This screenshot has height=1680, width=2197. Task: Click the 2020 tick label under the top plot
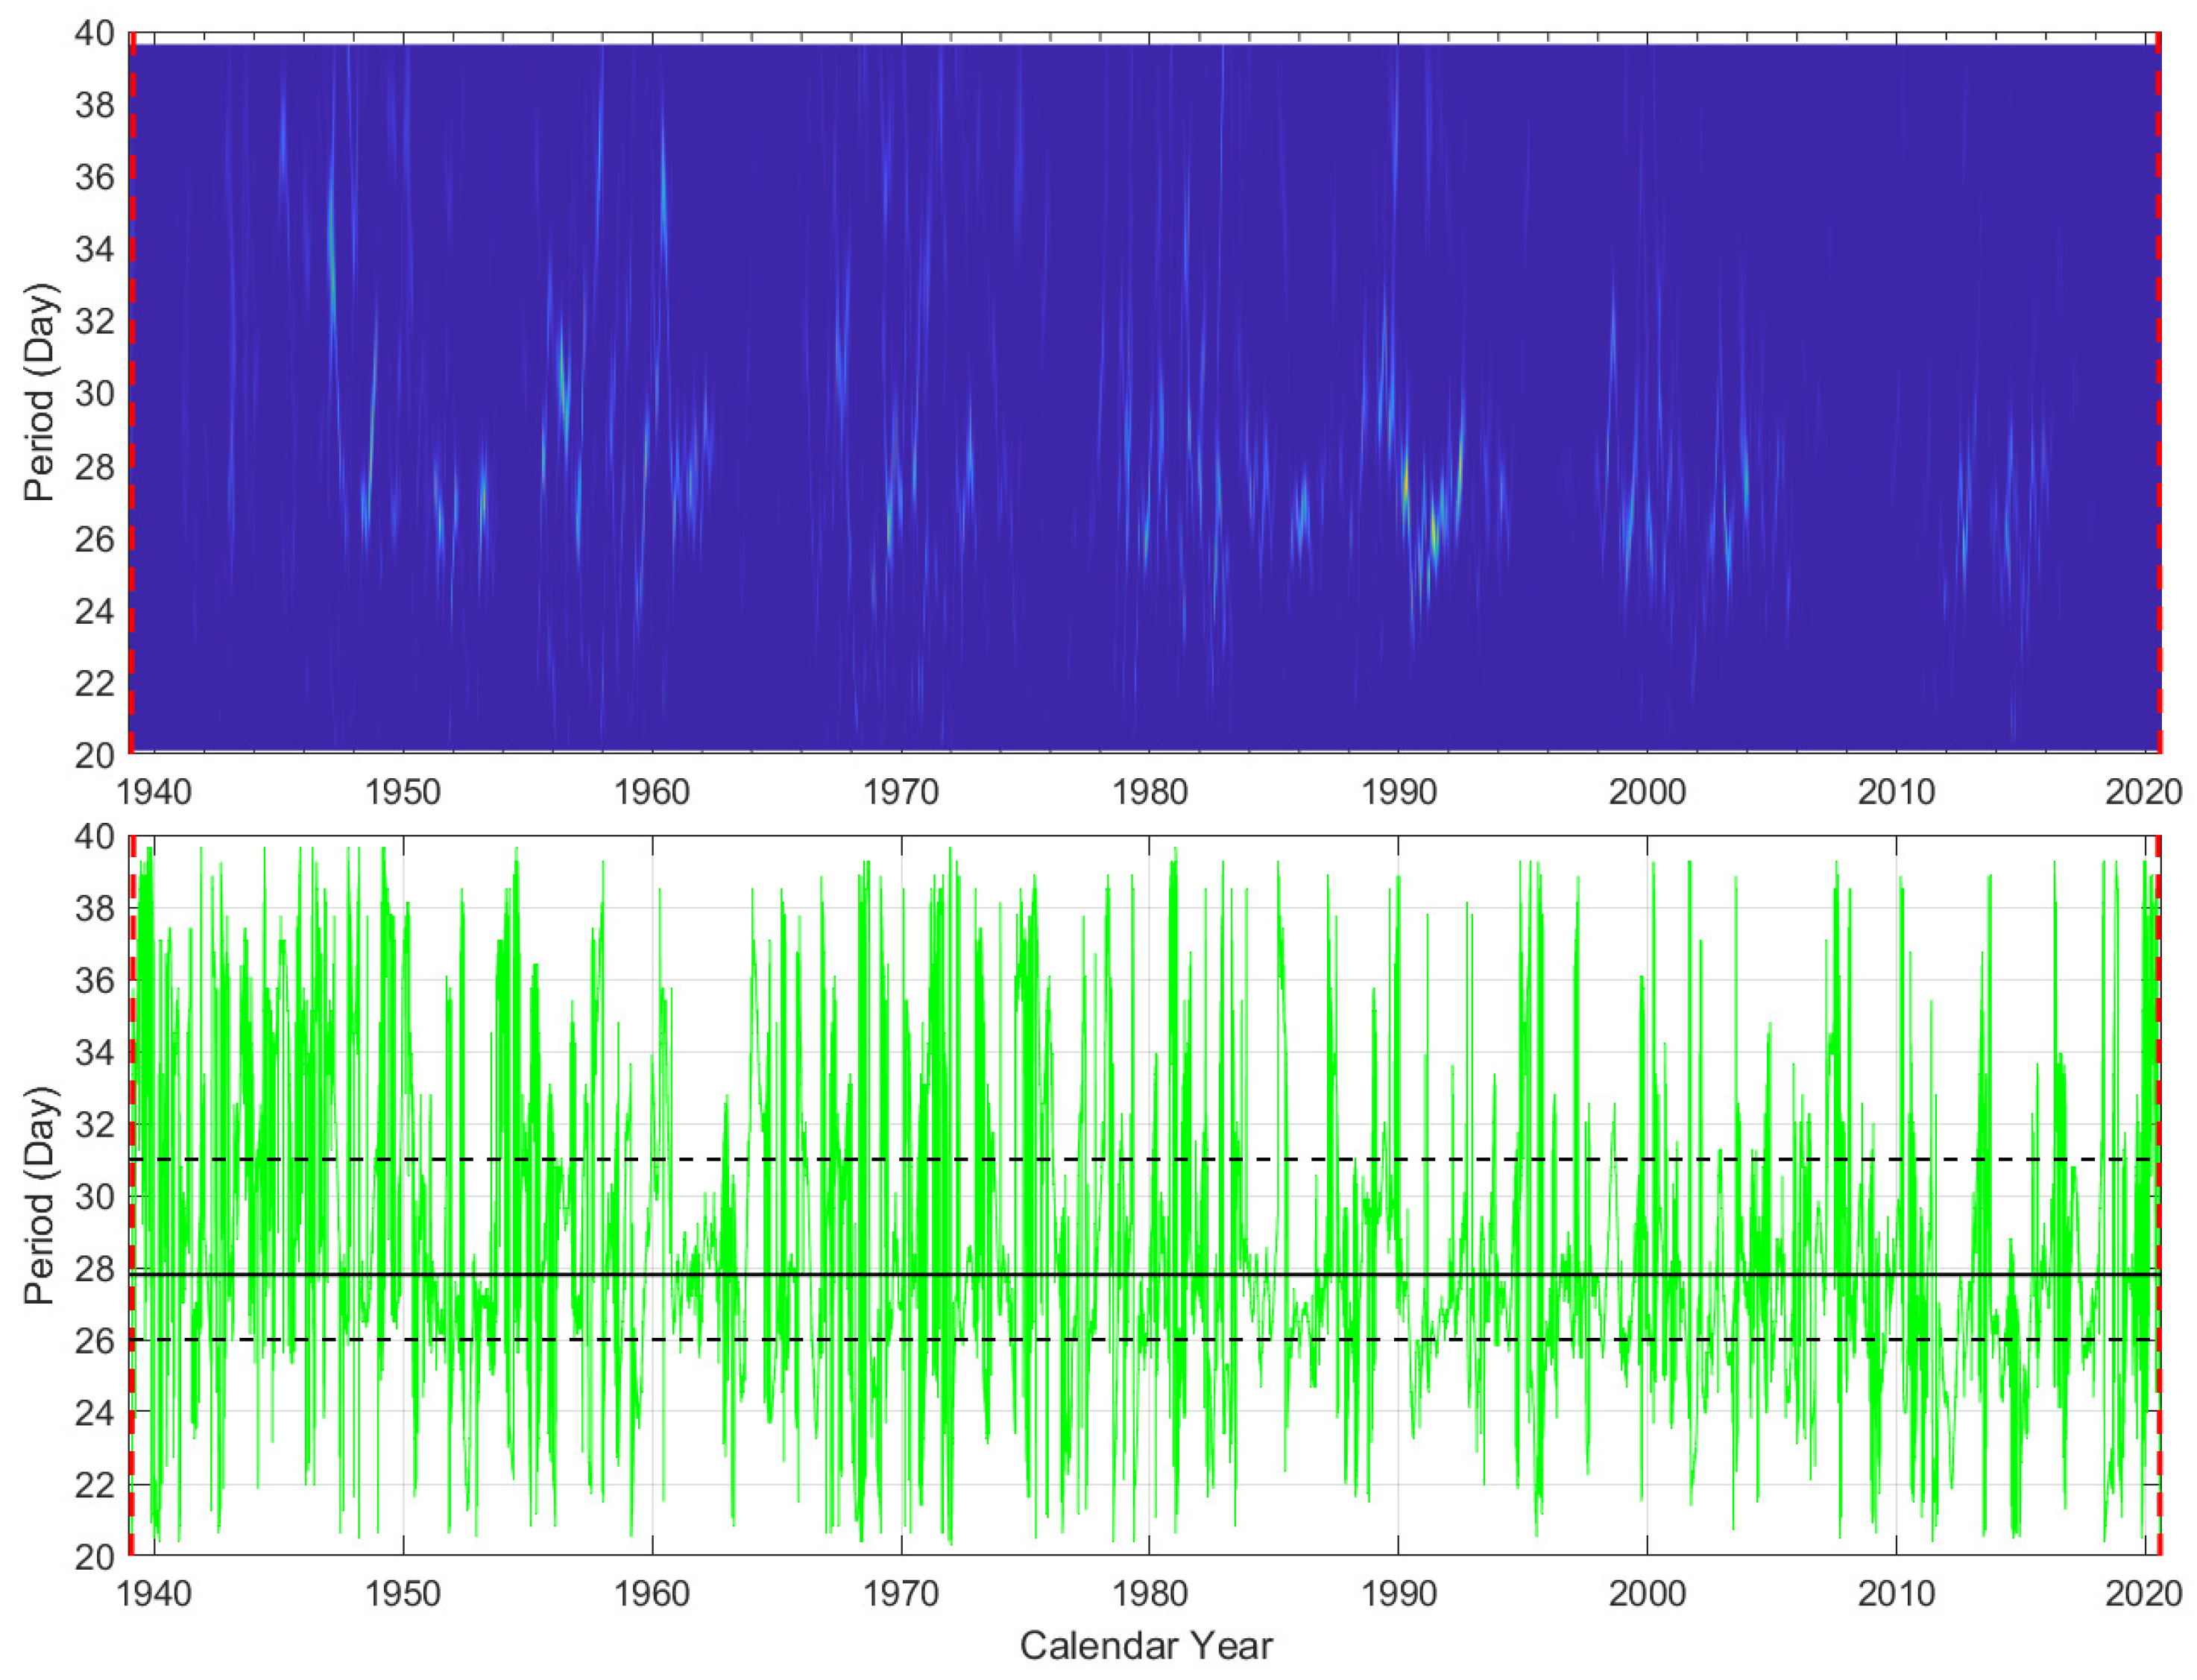coord(2143,793)
